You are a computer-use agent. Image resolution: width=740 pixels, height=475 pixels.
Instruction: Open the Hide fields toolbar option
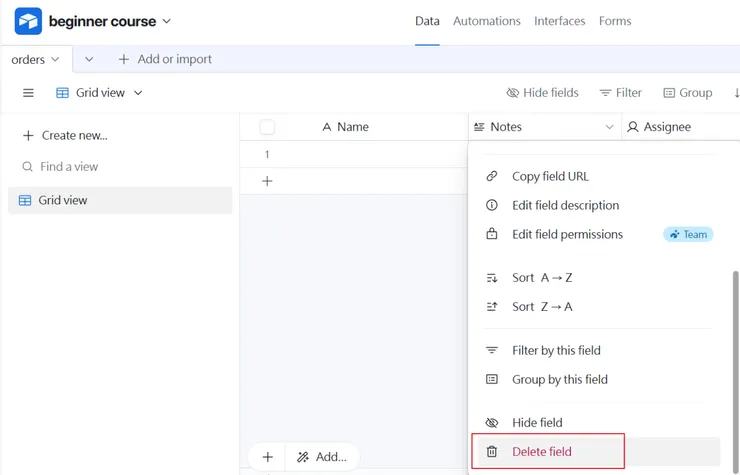pyautogui.click(x=542, y=93)
